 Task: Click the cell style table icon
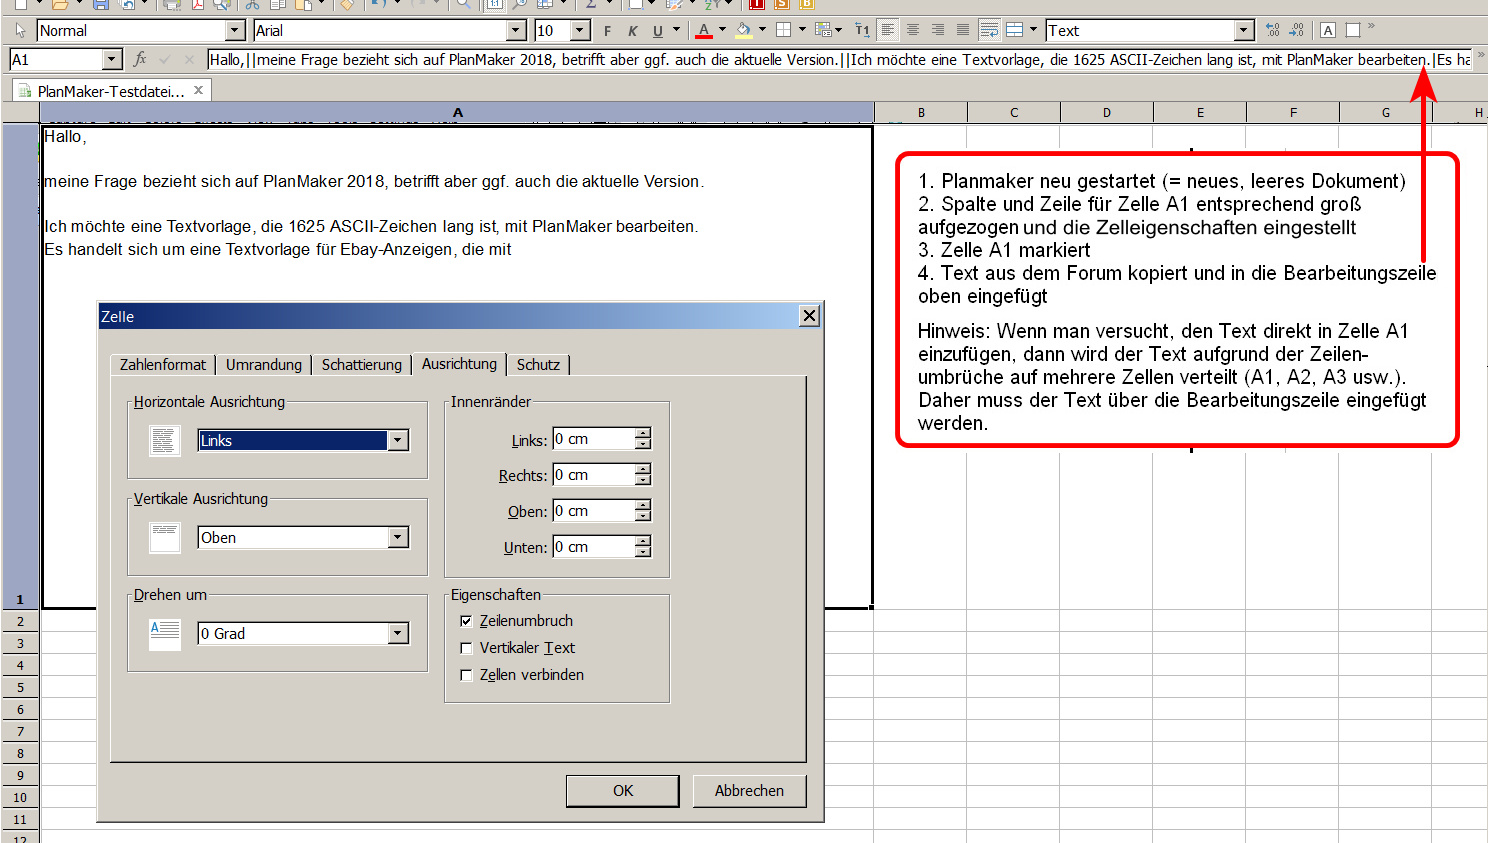[x=823, y=31]
